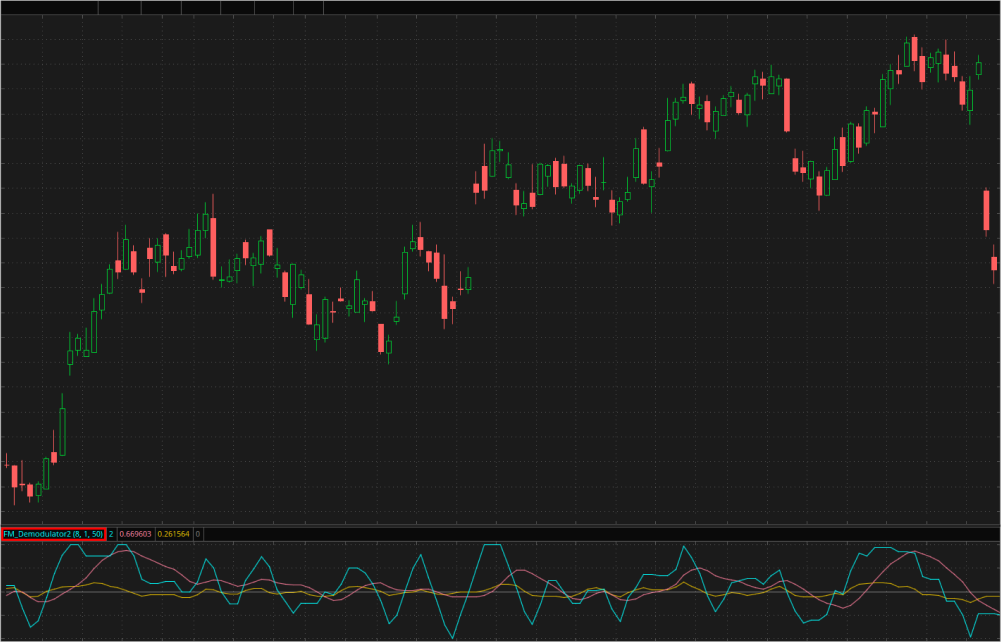Click the tall green candle at chart's lower left
This screenshot has height=642, width=1001.
(x=62, y=430)
